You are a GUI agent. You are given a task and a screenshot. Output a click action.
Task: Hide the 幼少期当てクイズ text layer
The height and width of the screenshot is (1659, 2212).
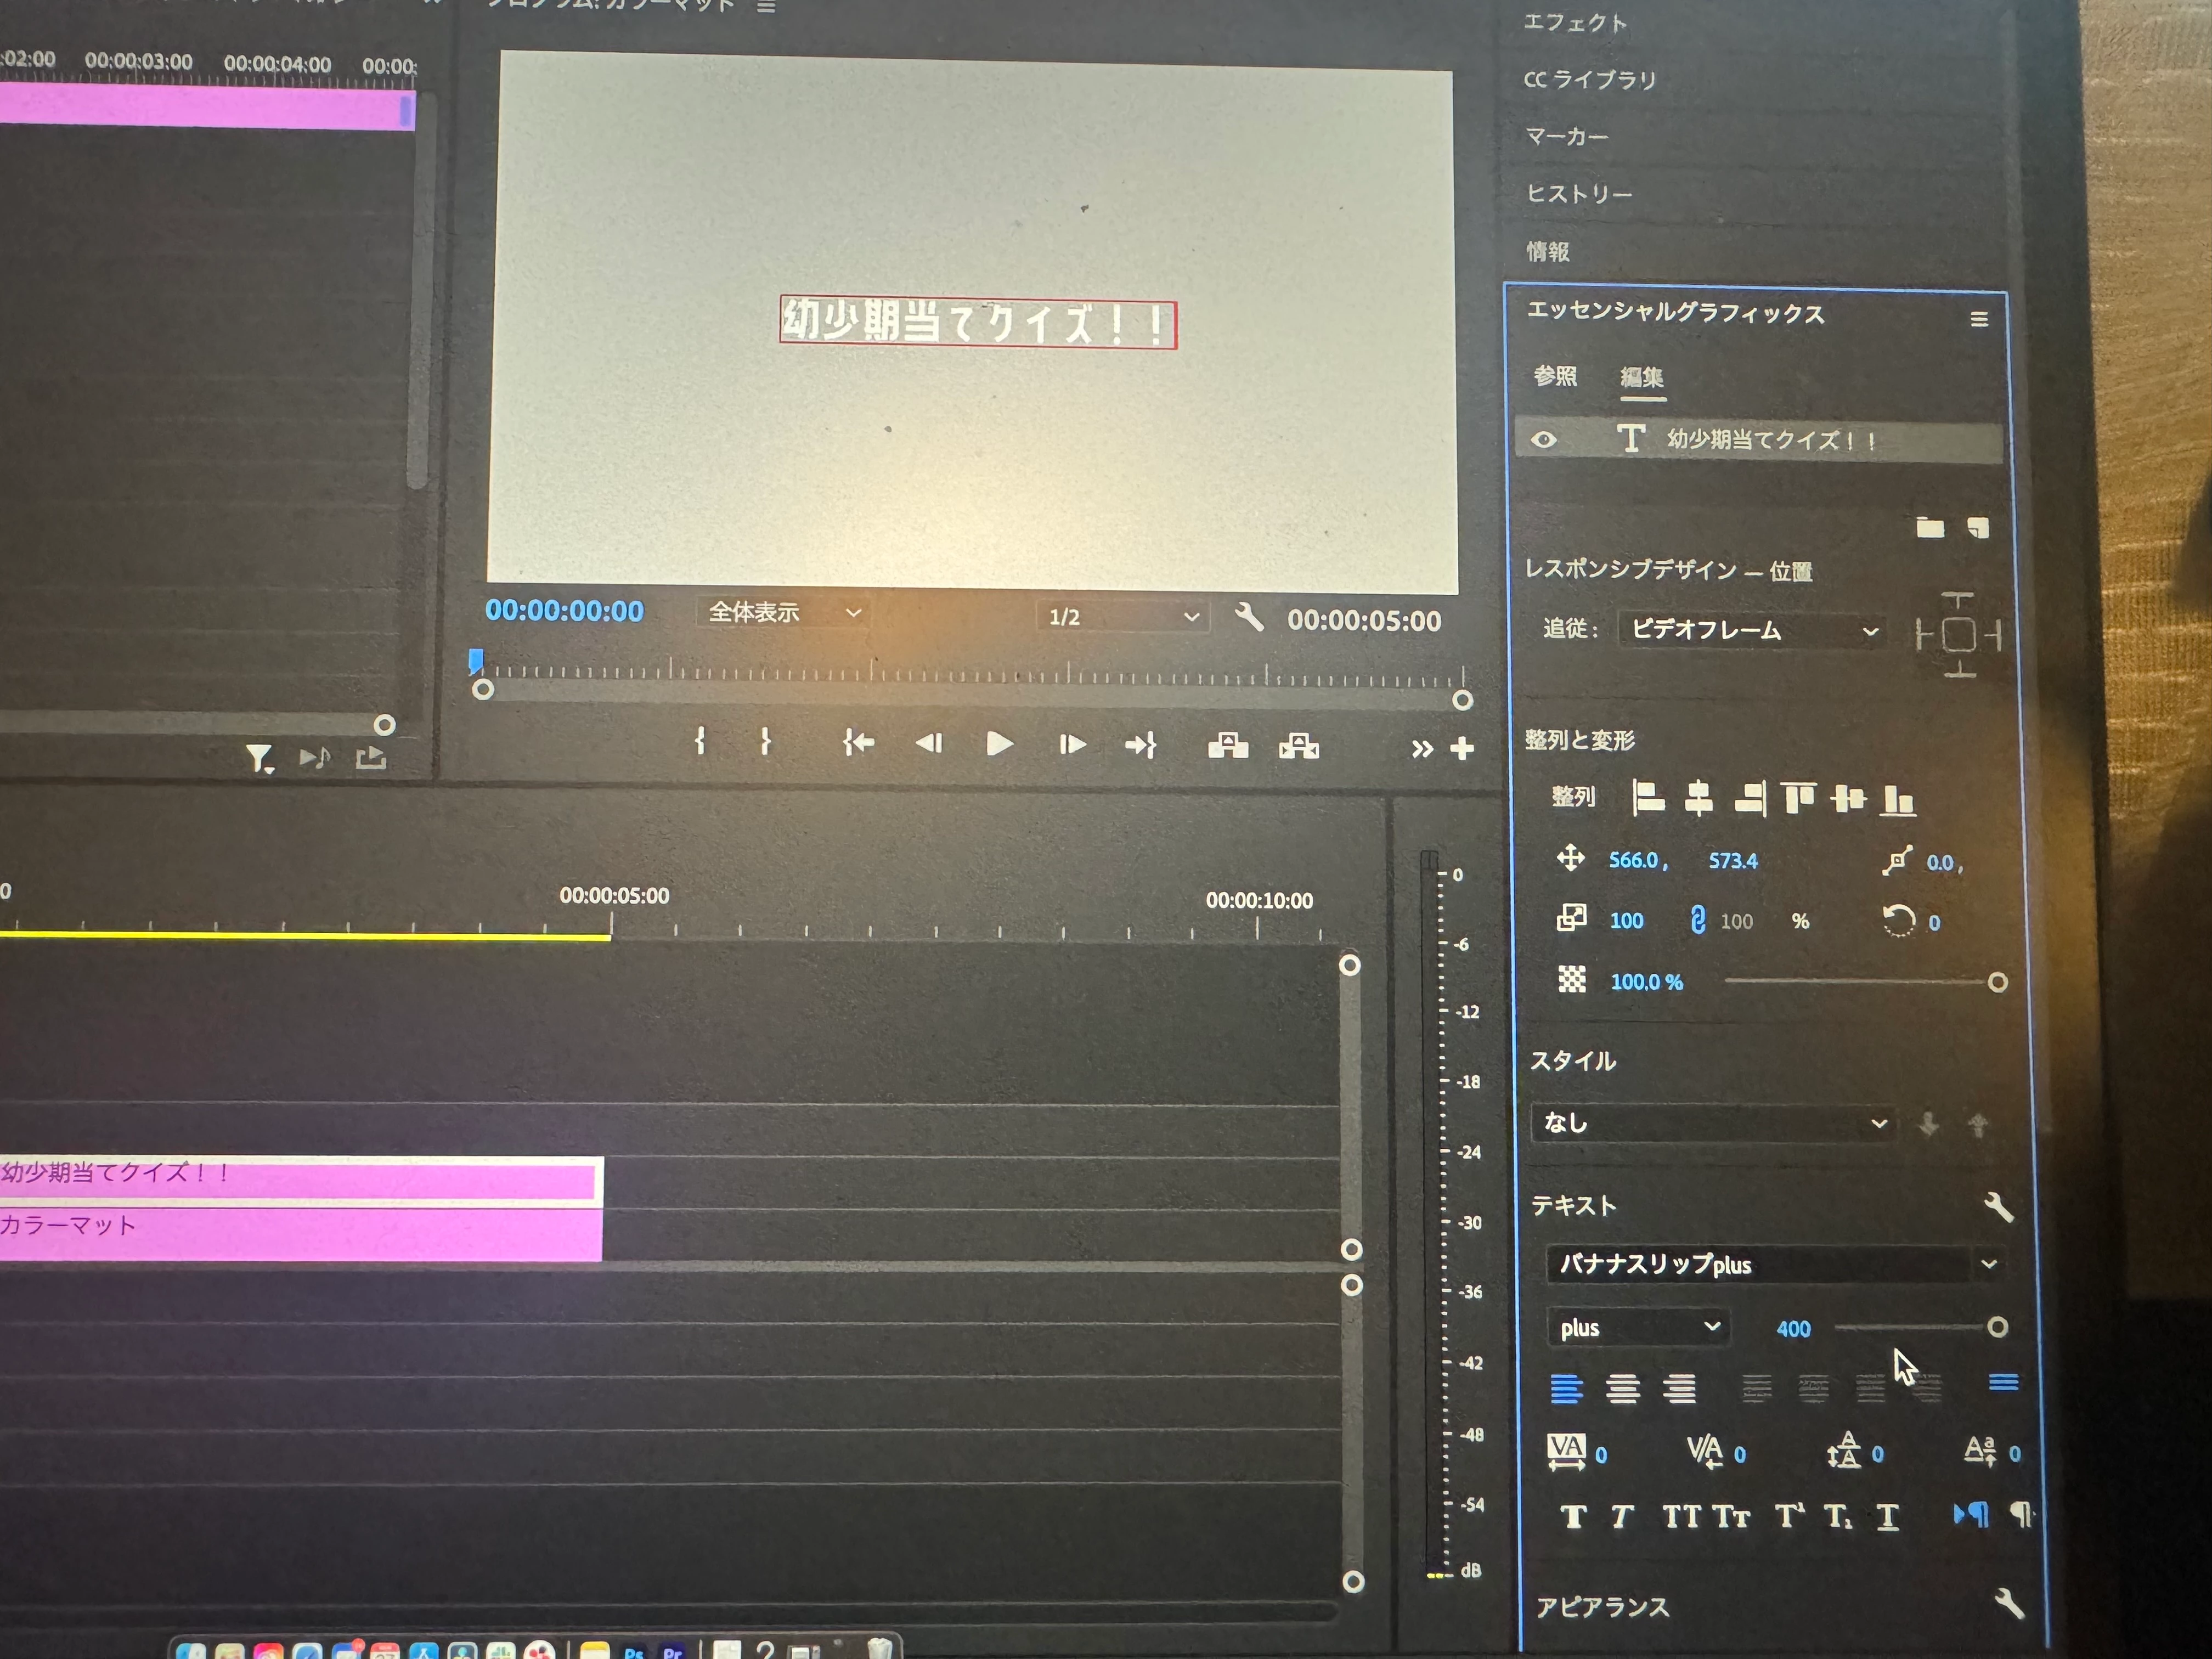(x=1544, y=440)
